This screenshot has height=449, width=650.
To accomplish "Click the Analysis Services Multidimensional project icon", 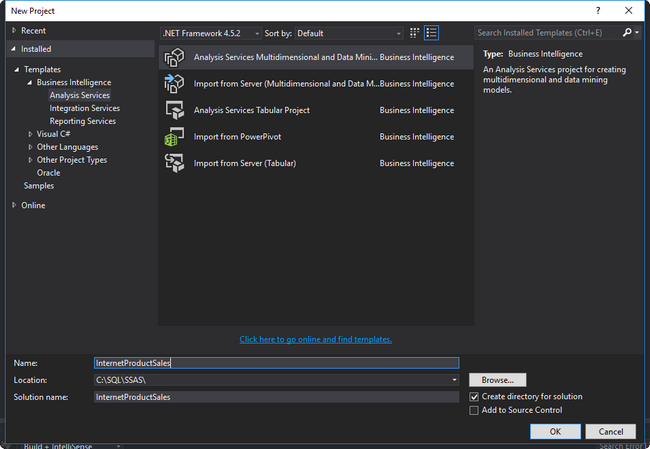I will coord(174,57).
